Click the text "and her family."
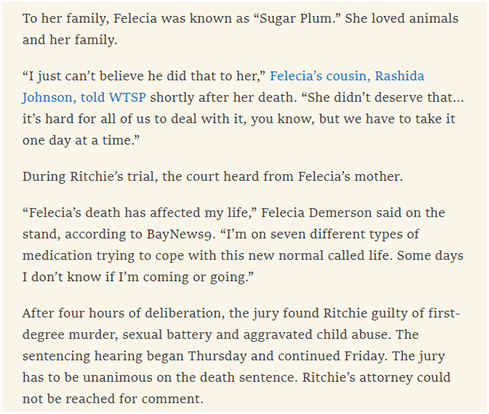 70,40
